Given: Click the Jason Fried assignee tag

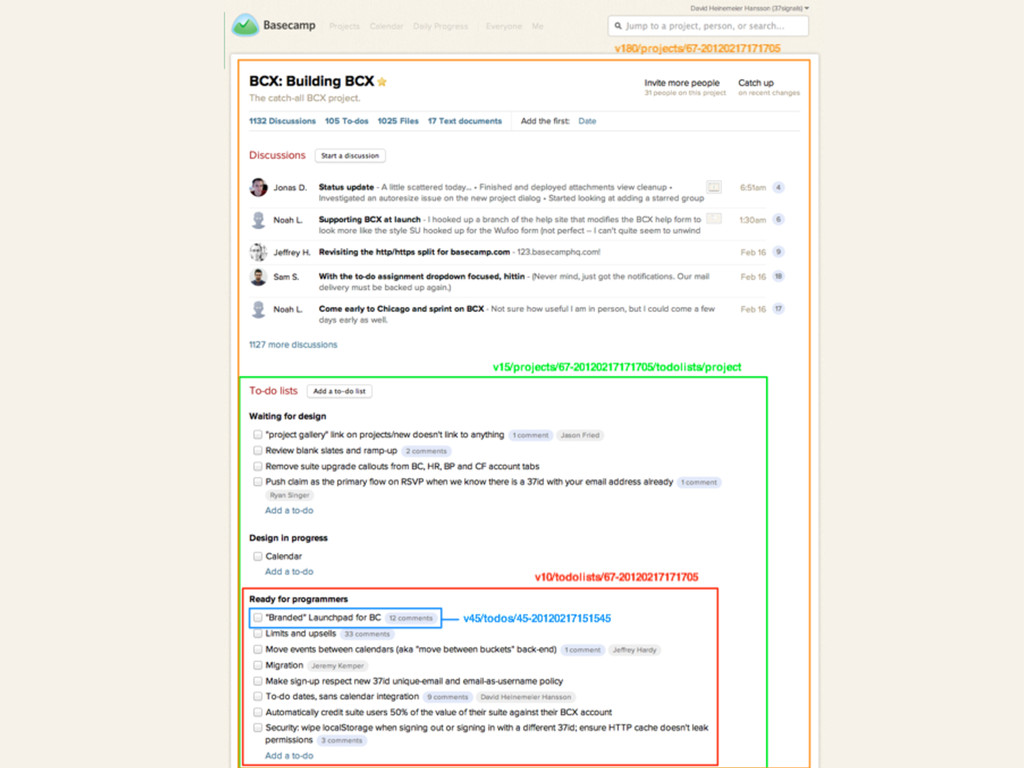Looking at the screenshot, I should (580, 435).
